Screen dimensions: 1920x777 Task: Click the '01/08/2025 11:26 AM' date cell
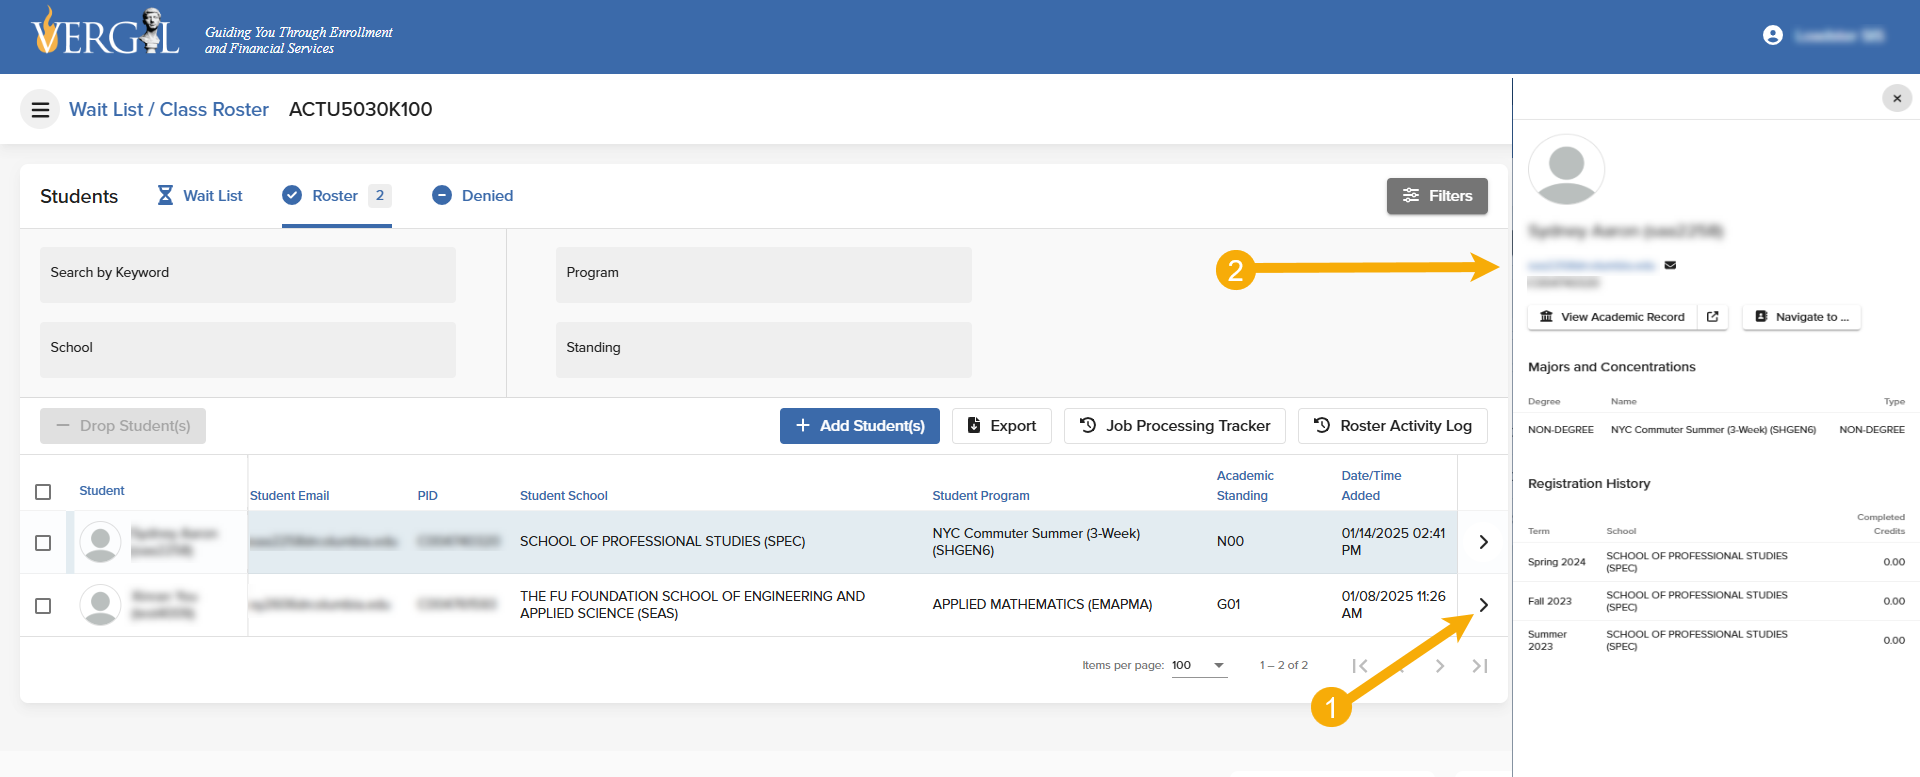tap(1393, 605)
